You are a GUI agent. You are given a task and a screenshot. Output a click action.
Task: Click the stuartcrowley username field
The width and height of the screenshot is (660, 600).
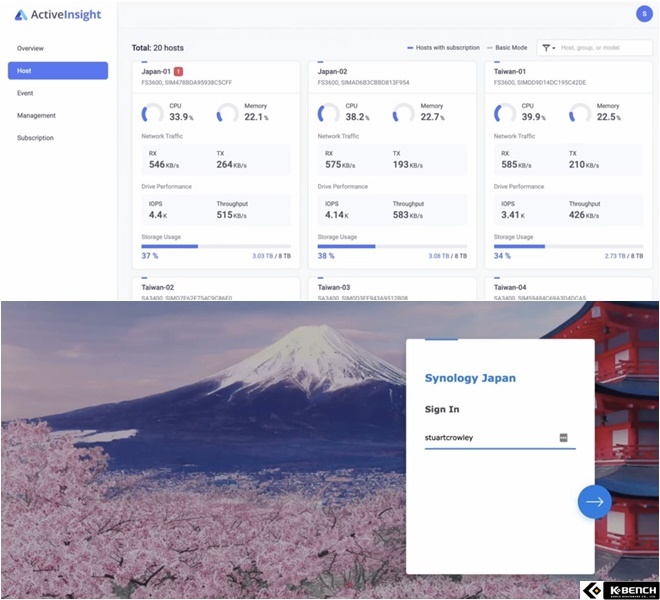coord(500,438)
